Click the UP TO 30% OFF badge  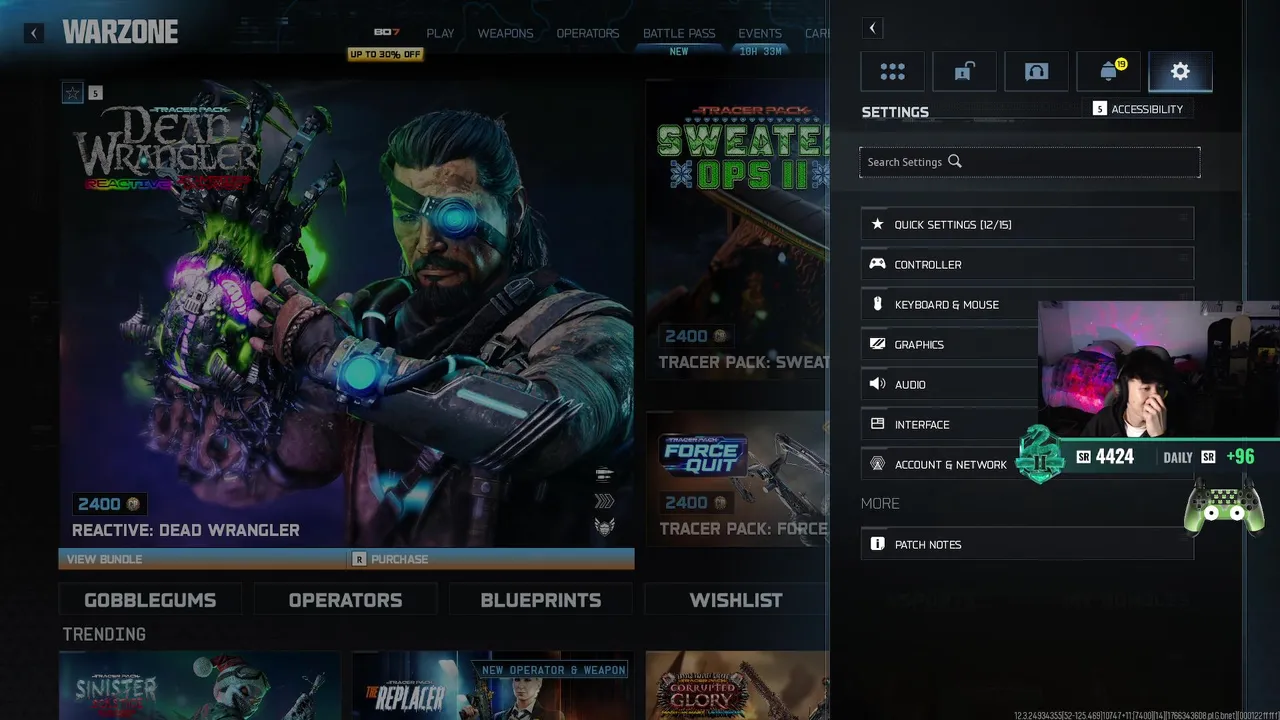385,54
